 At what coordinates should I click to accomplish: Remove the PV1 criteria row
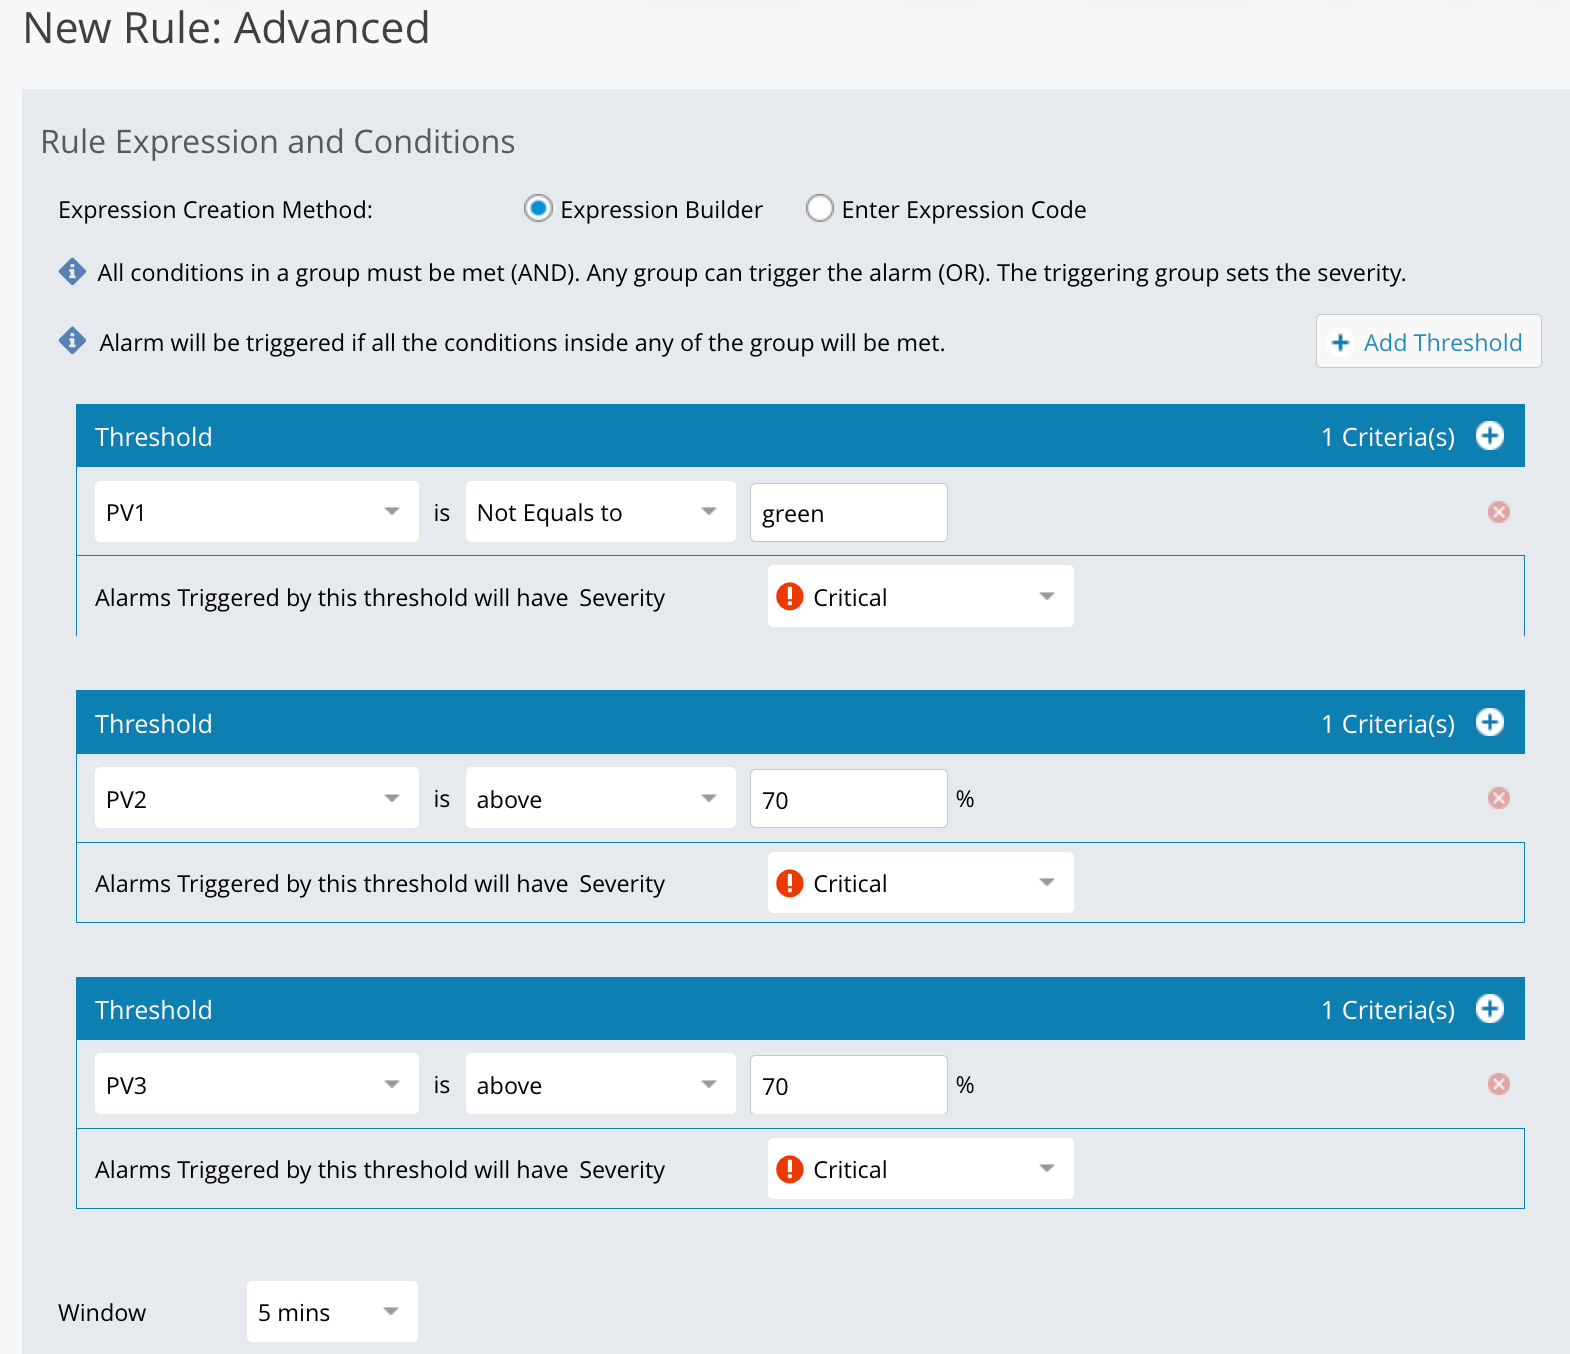pos(1498,512)
